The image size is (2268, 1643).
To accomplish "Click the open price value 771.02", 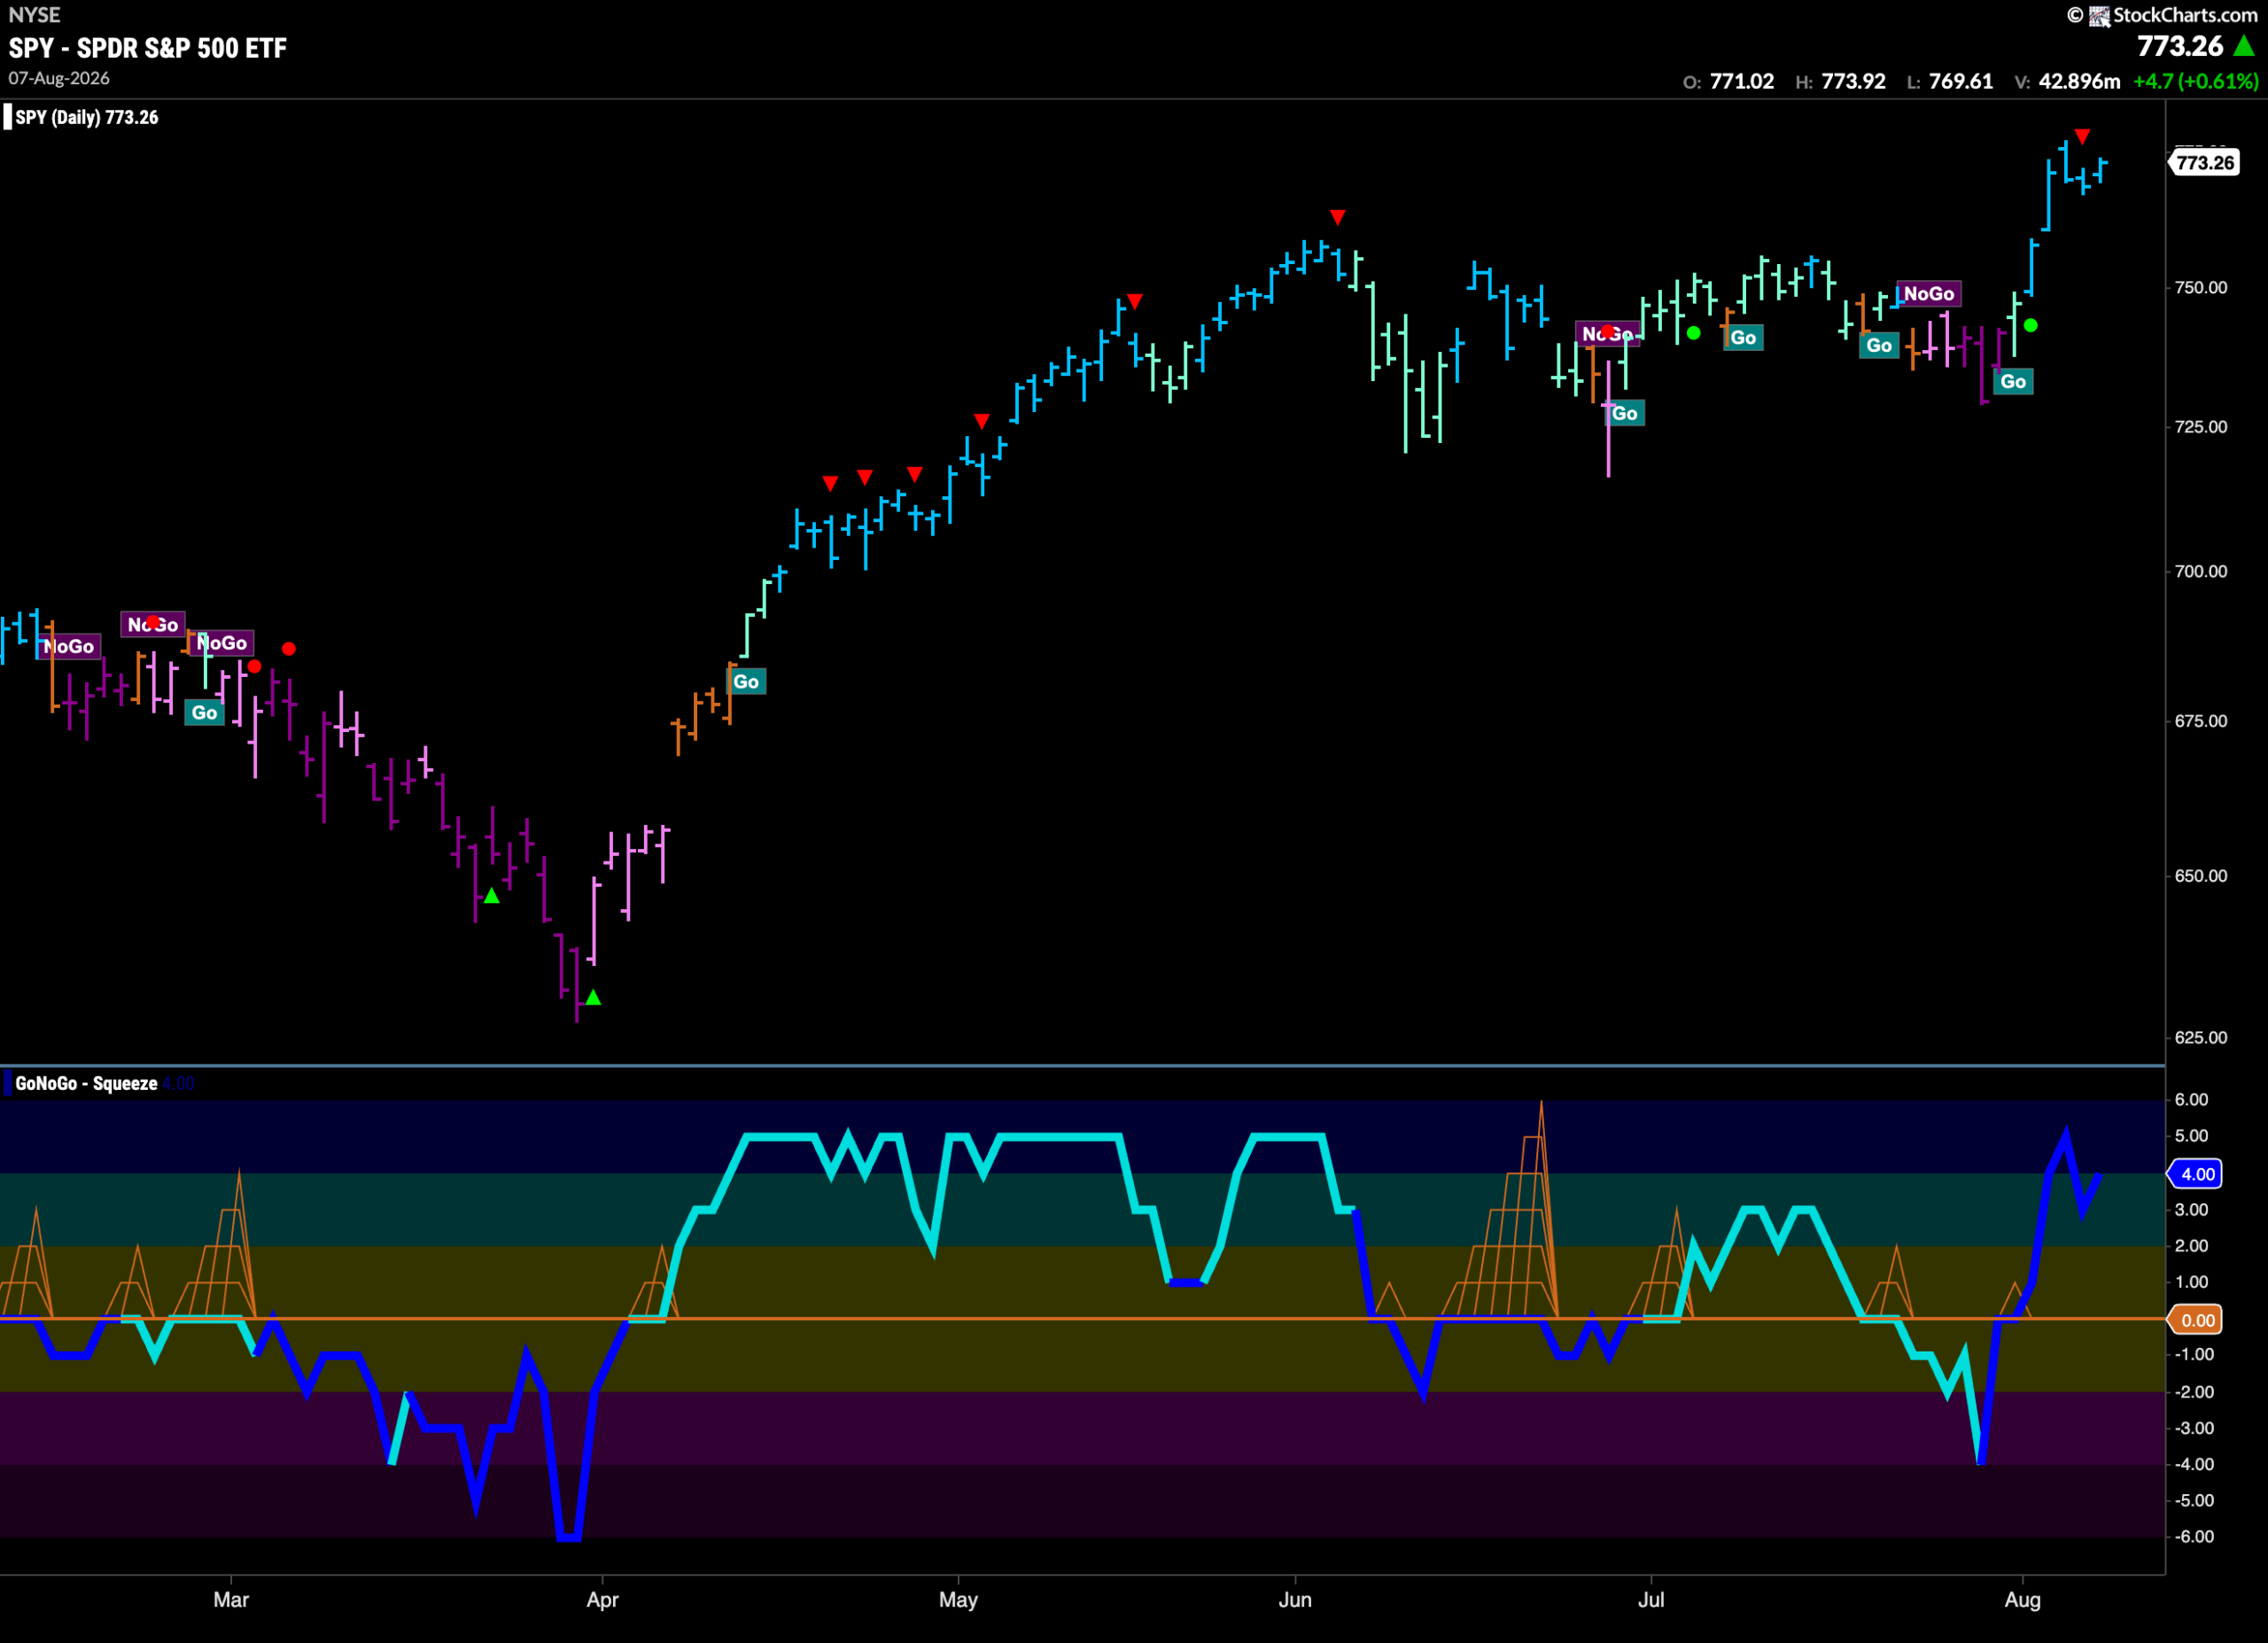I will (x=1742, y=81).
